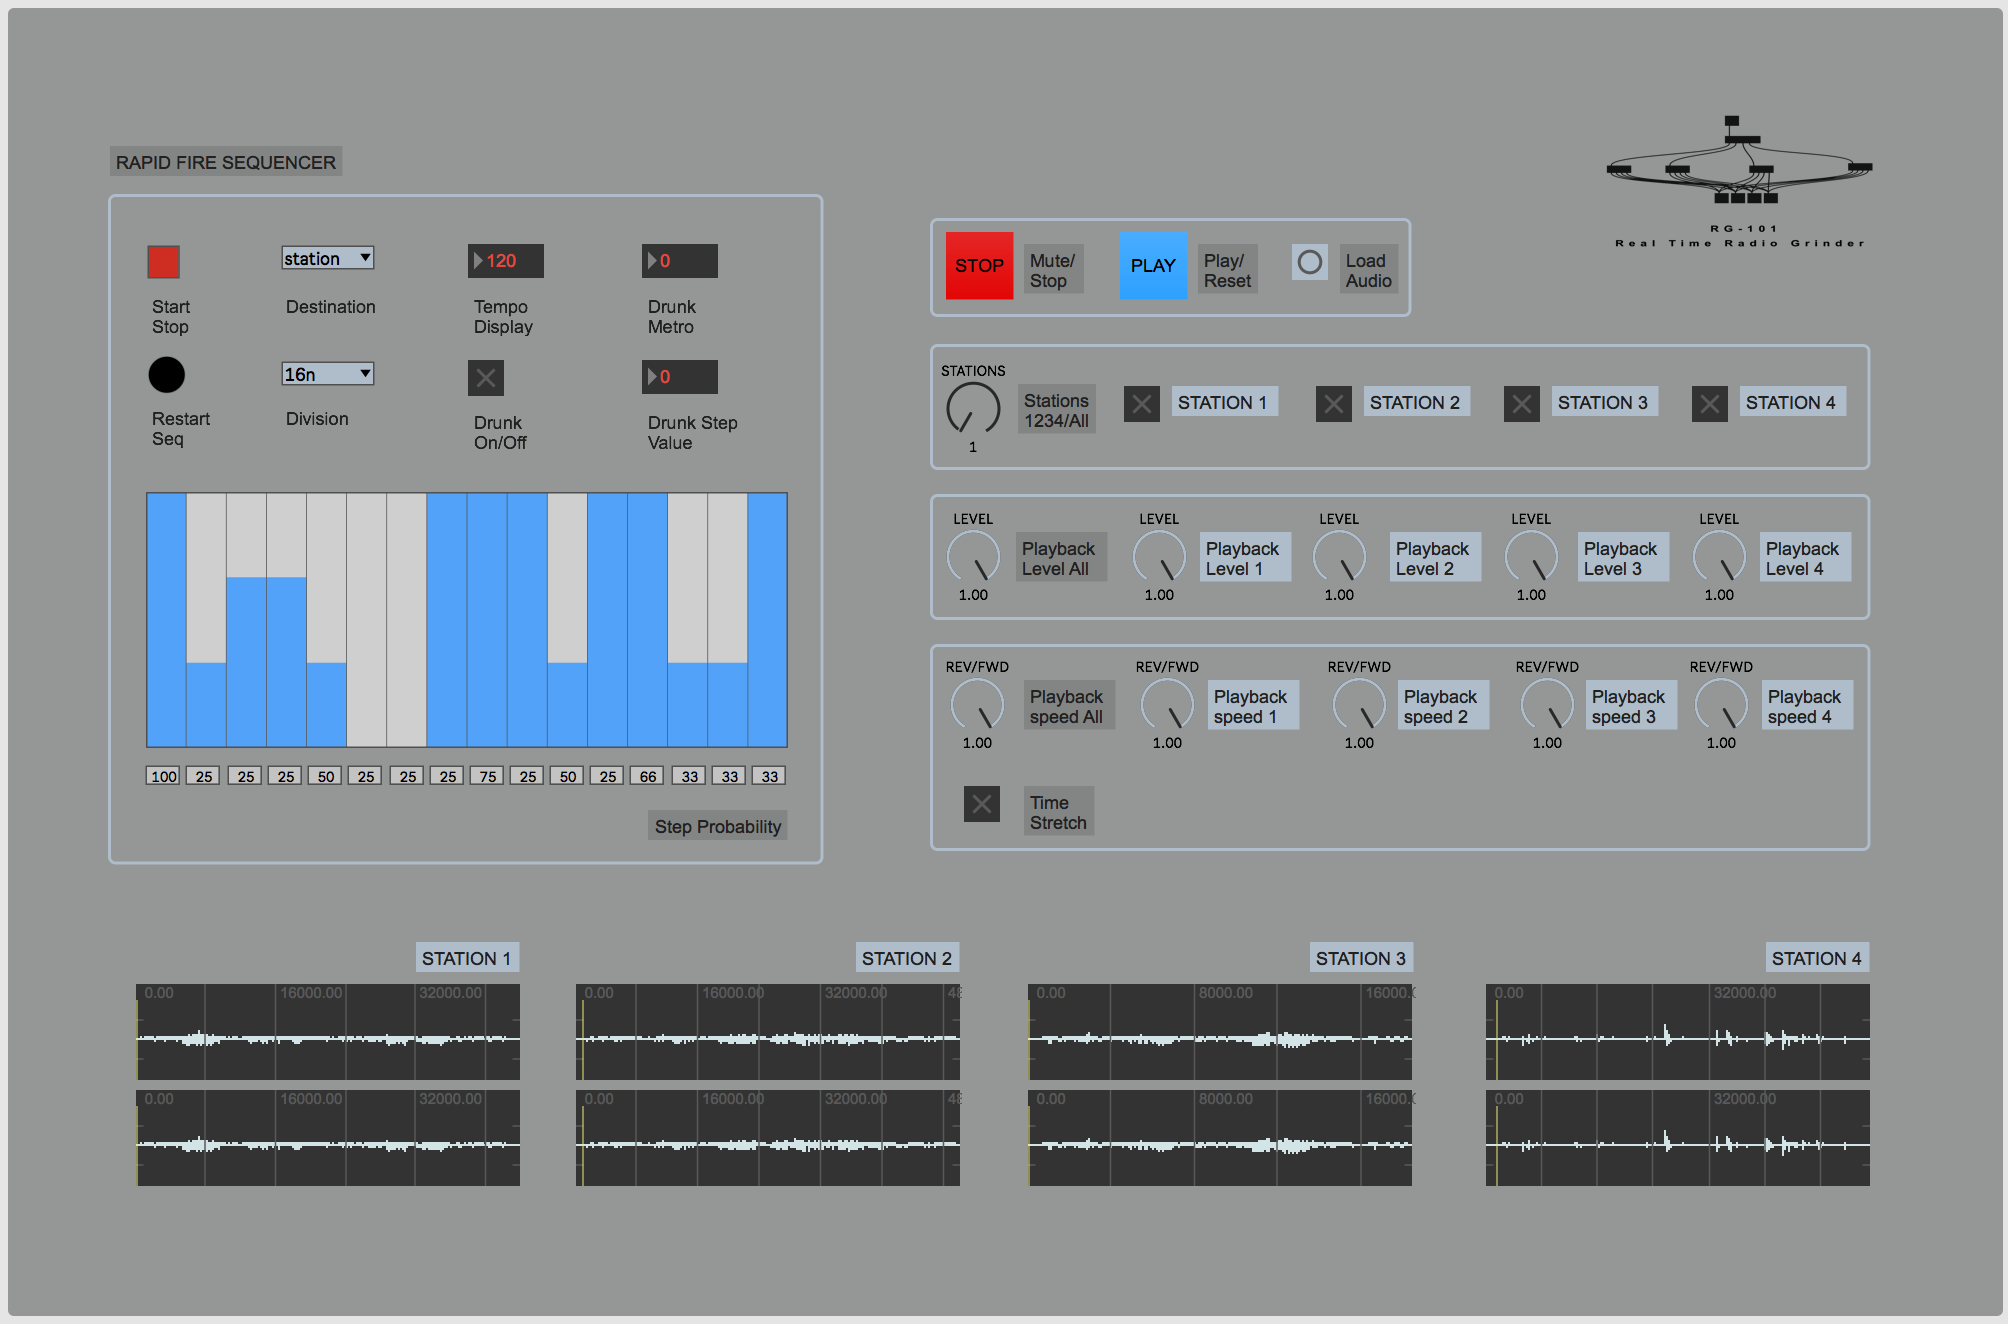This screenshot has width=2008, height=1324.
Task: Click the Play/Reset label
Action: tap(1228, 270)
